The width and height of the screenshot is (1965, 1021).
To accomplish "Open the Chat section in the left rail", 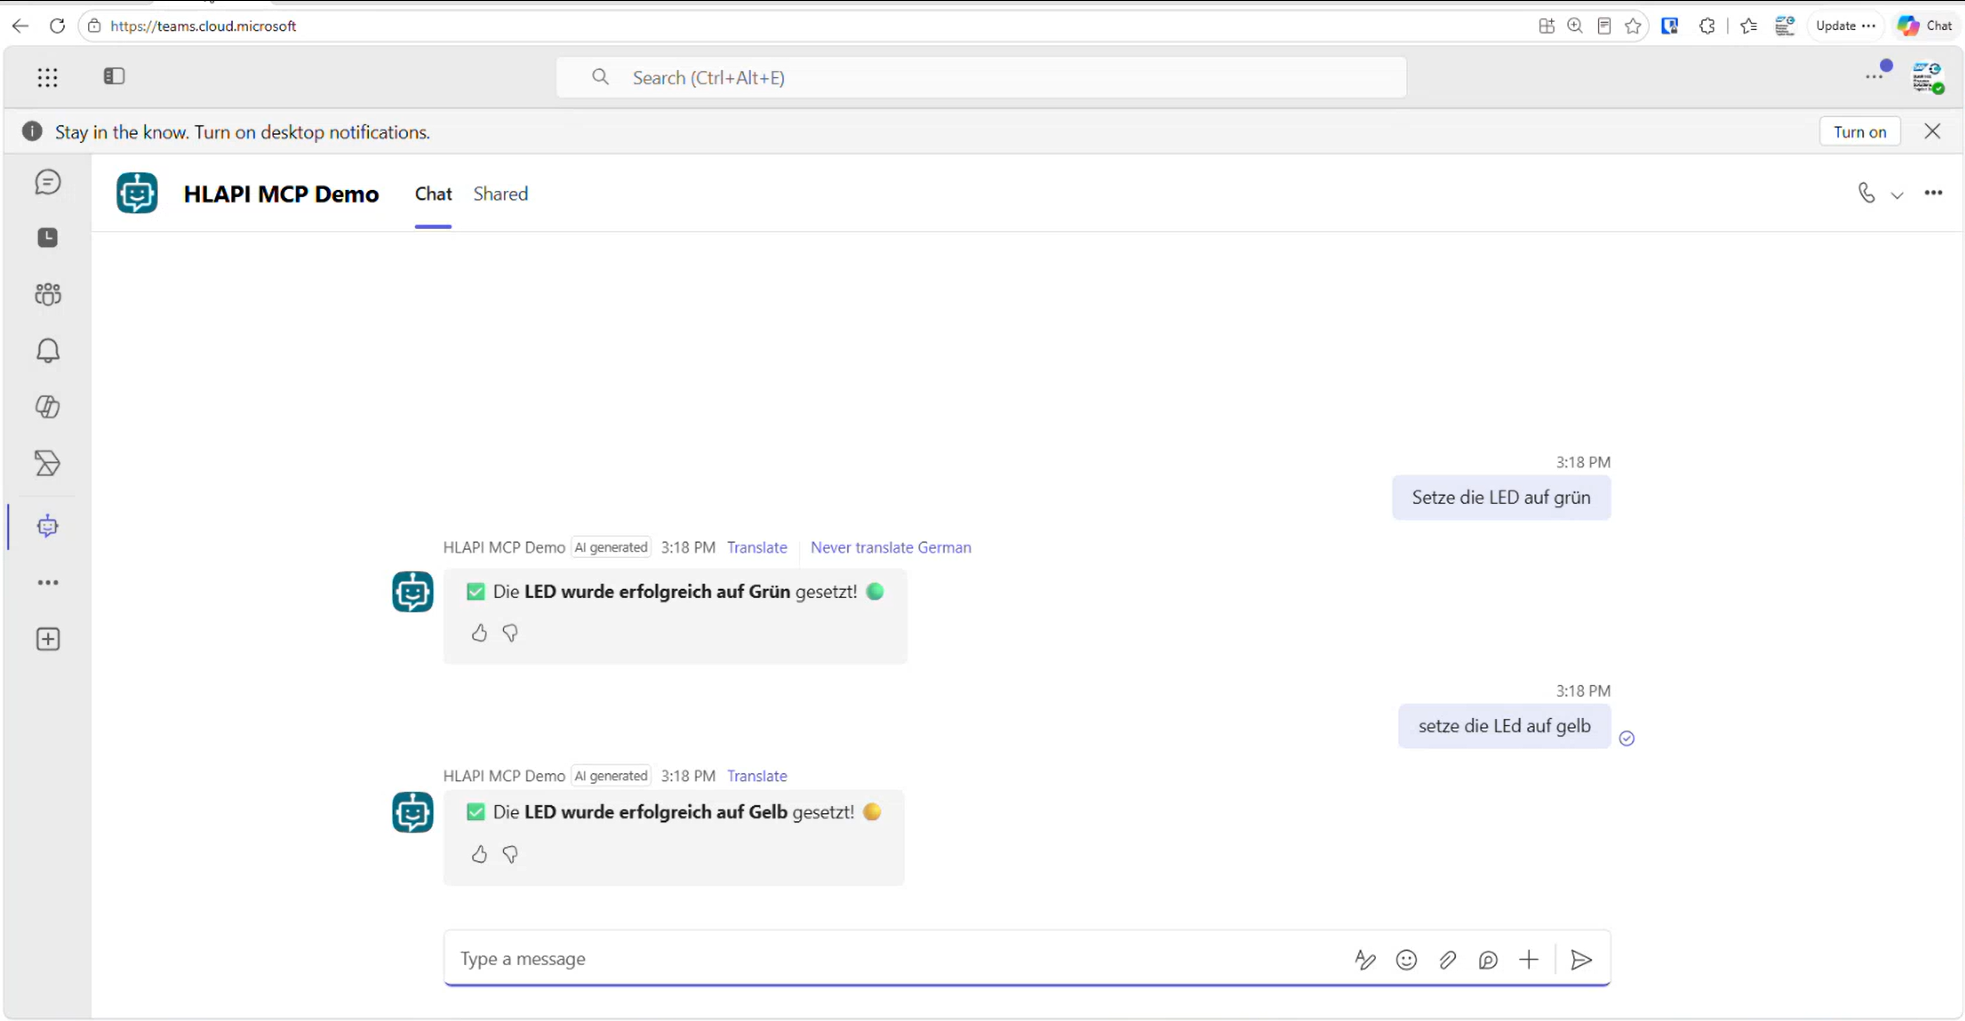I will (48, 182).
